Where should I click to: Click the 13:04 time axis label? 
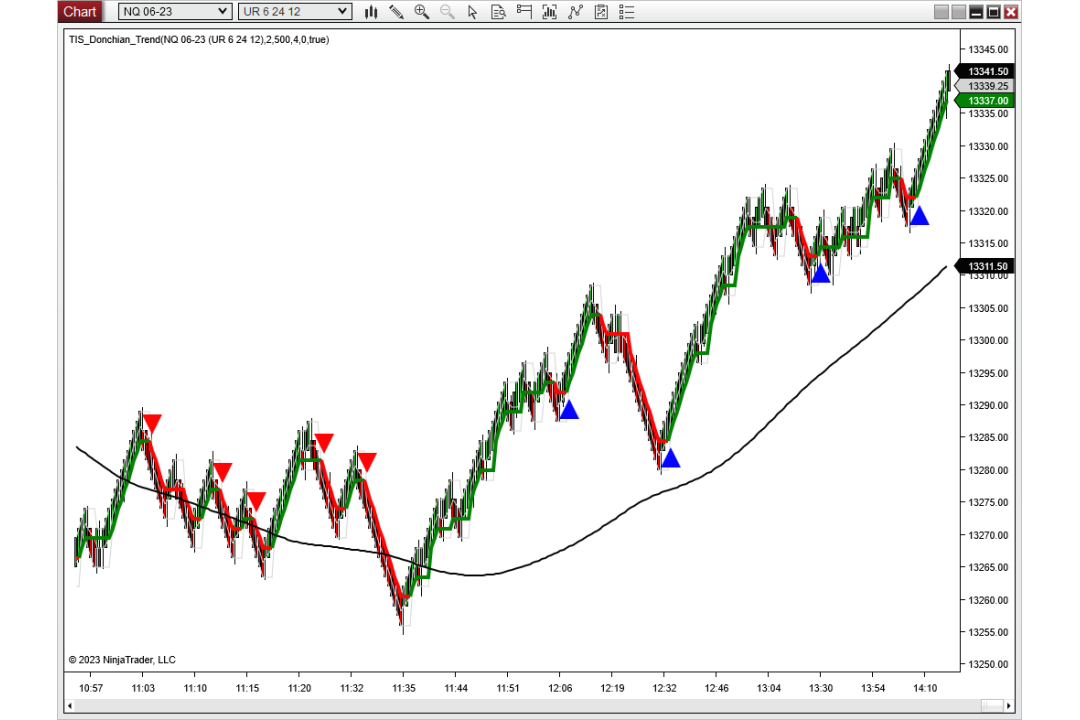769,688
